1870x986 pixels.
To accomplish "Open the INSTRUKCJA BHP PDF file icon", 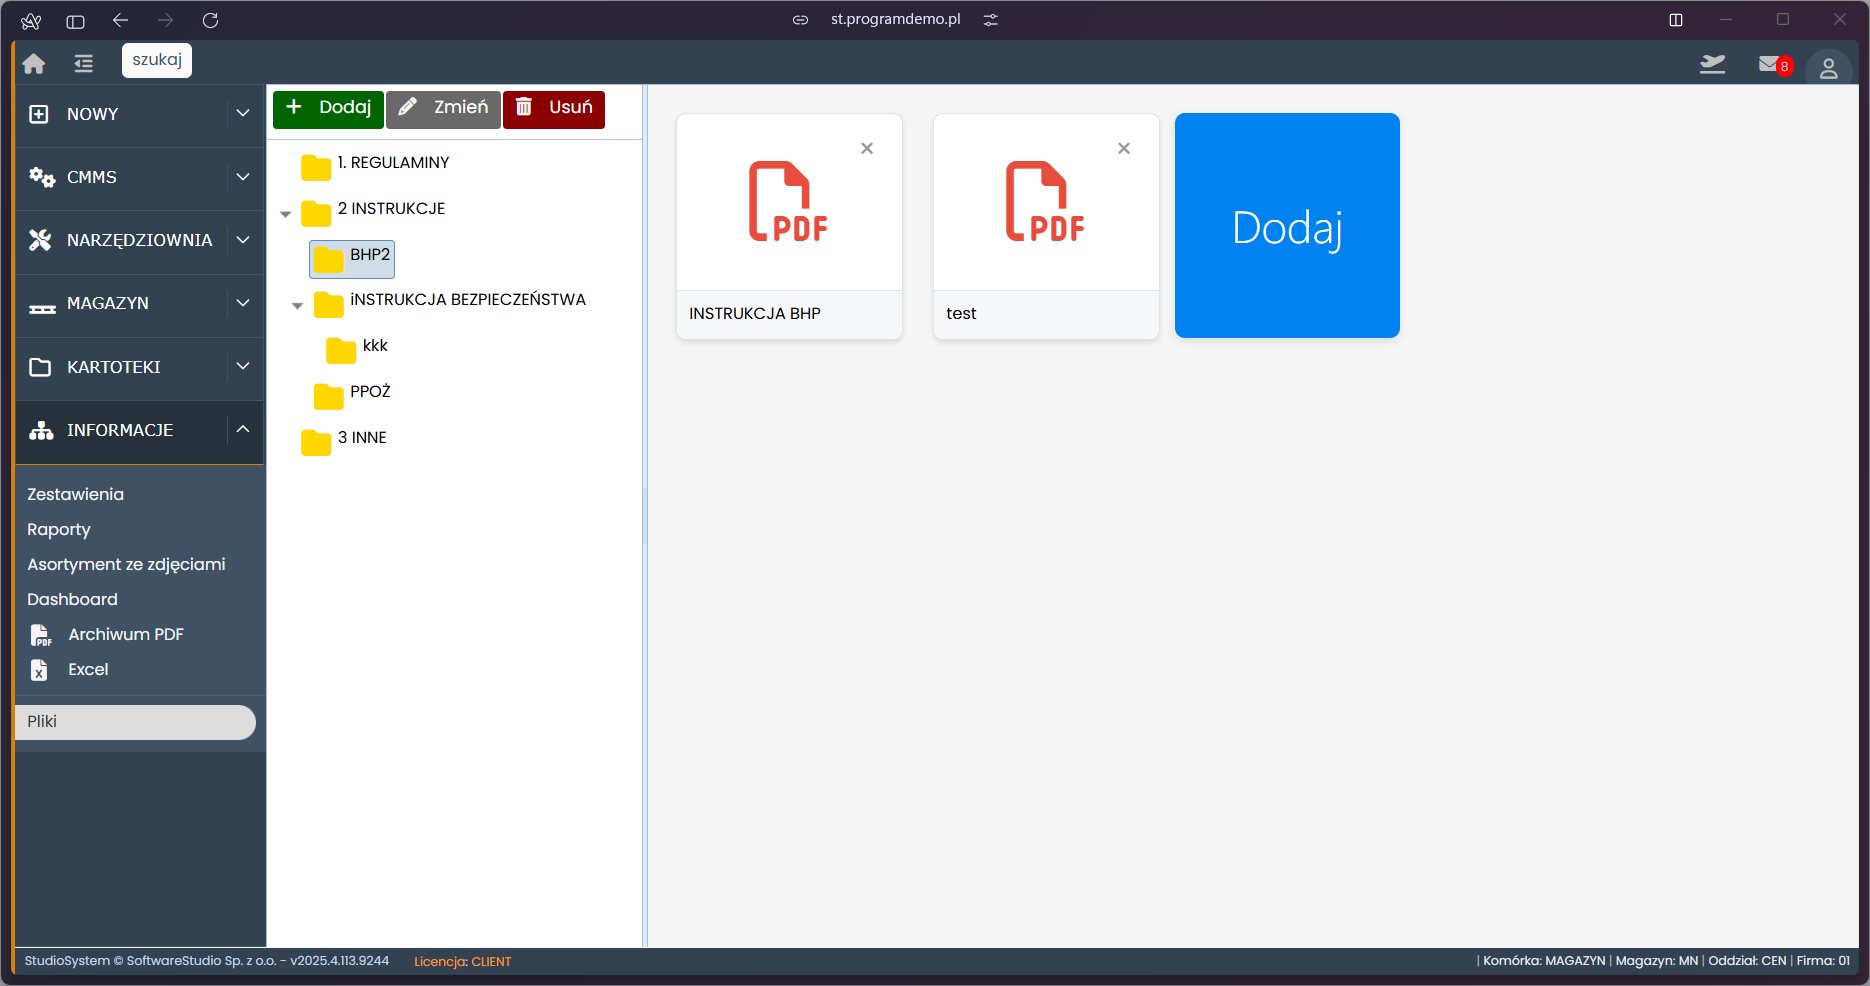I will 788,202.
